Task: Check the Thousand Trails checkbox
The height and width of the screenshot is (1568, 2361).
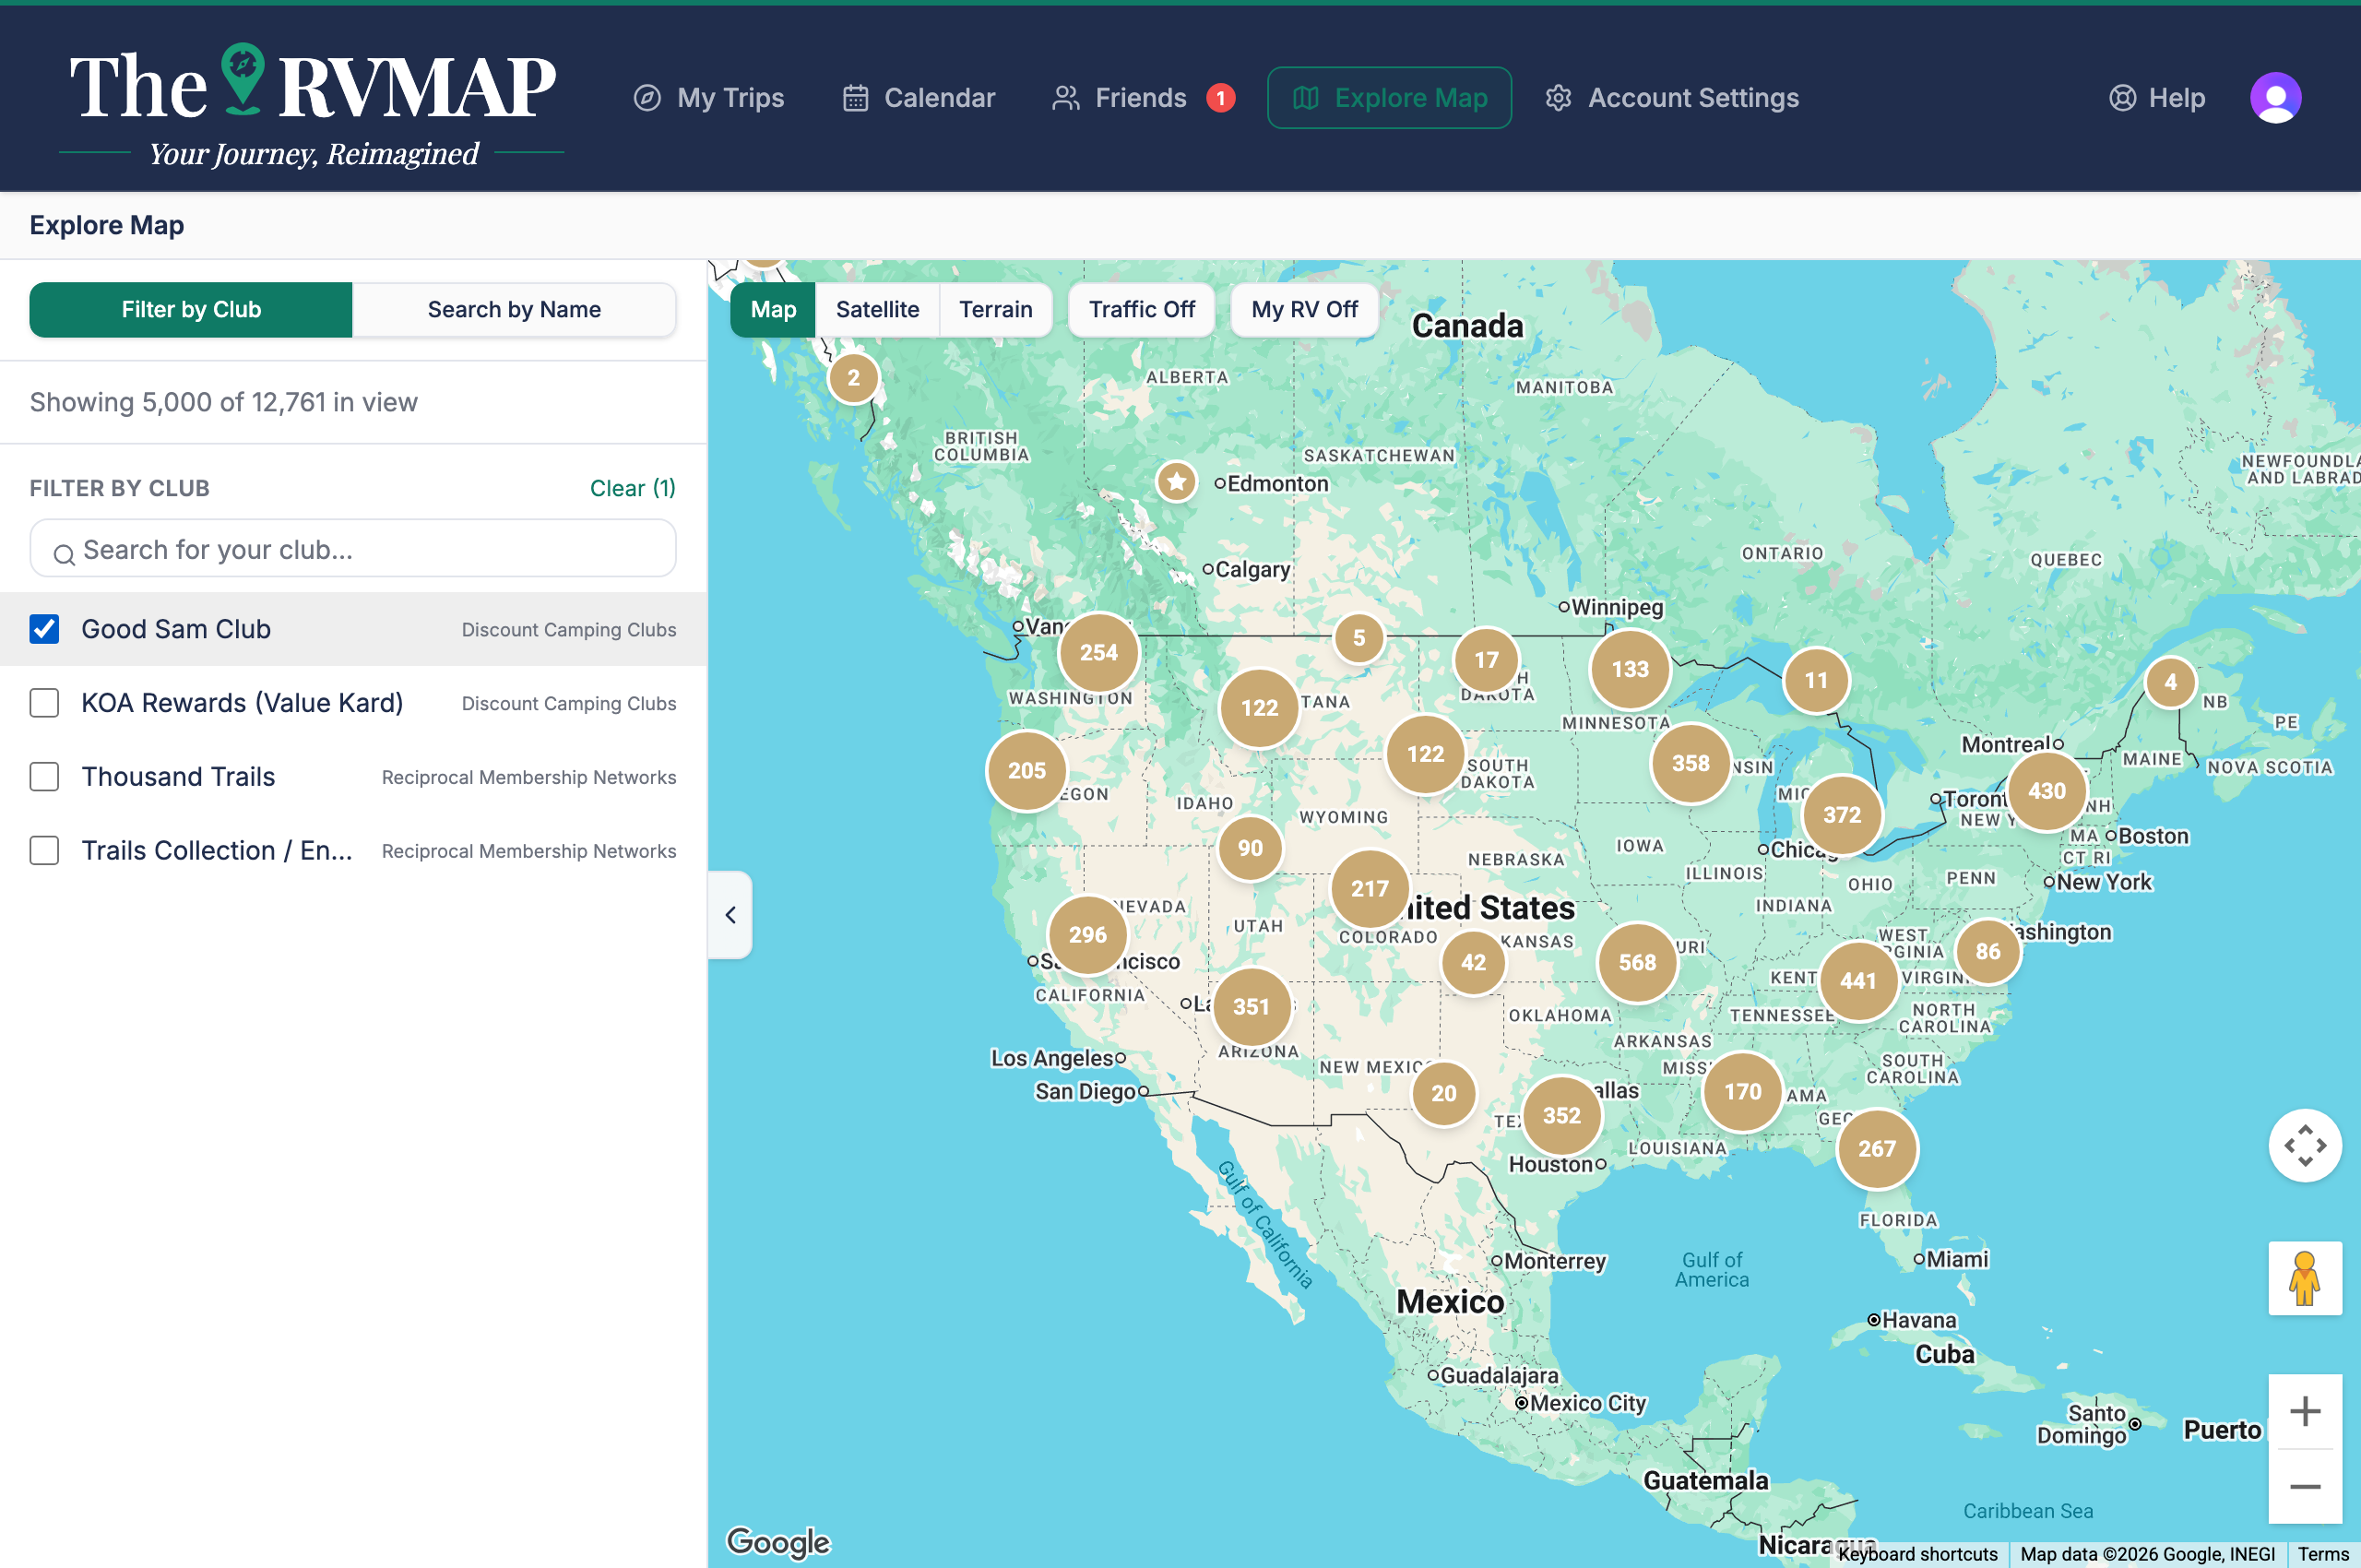Action: (44, 777)
